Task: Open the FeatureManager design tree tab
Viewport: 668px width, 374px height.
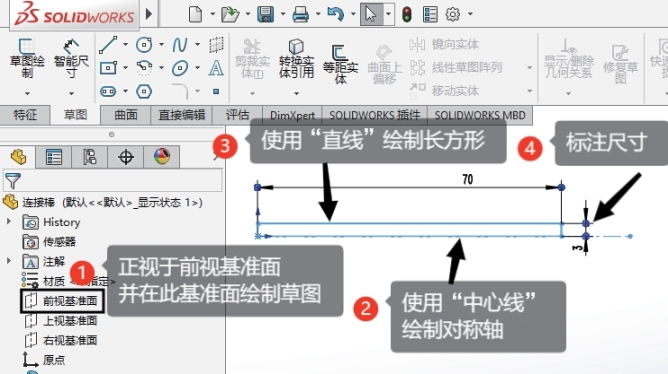Action: (18, 157)
